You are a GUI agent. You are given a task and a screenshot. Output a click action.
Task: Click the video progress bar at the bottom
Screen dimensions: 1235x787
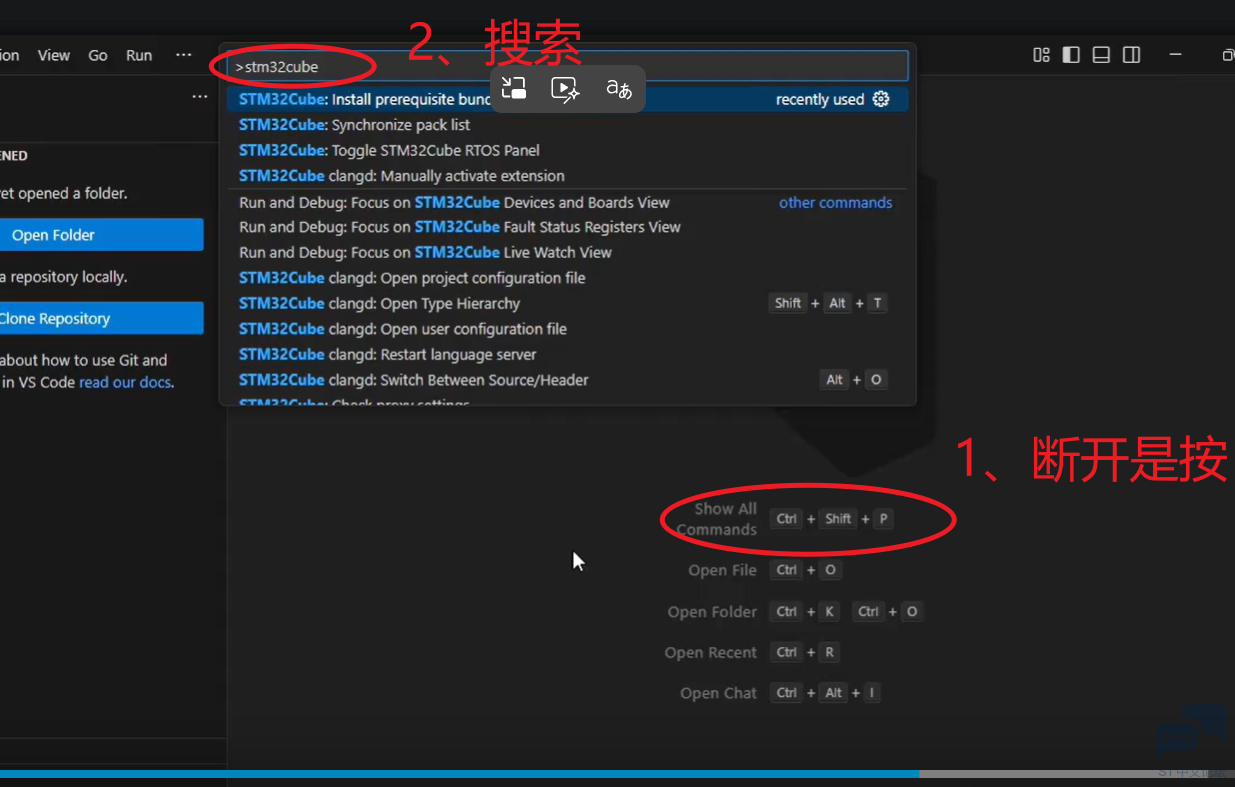(617, 774)
